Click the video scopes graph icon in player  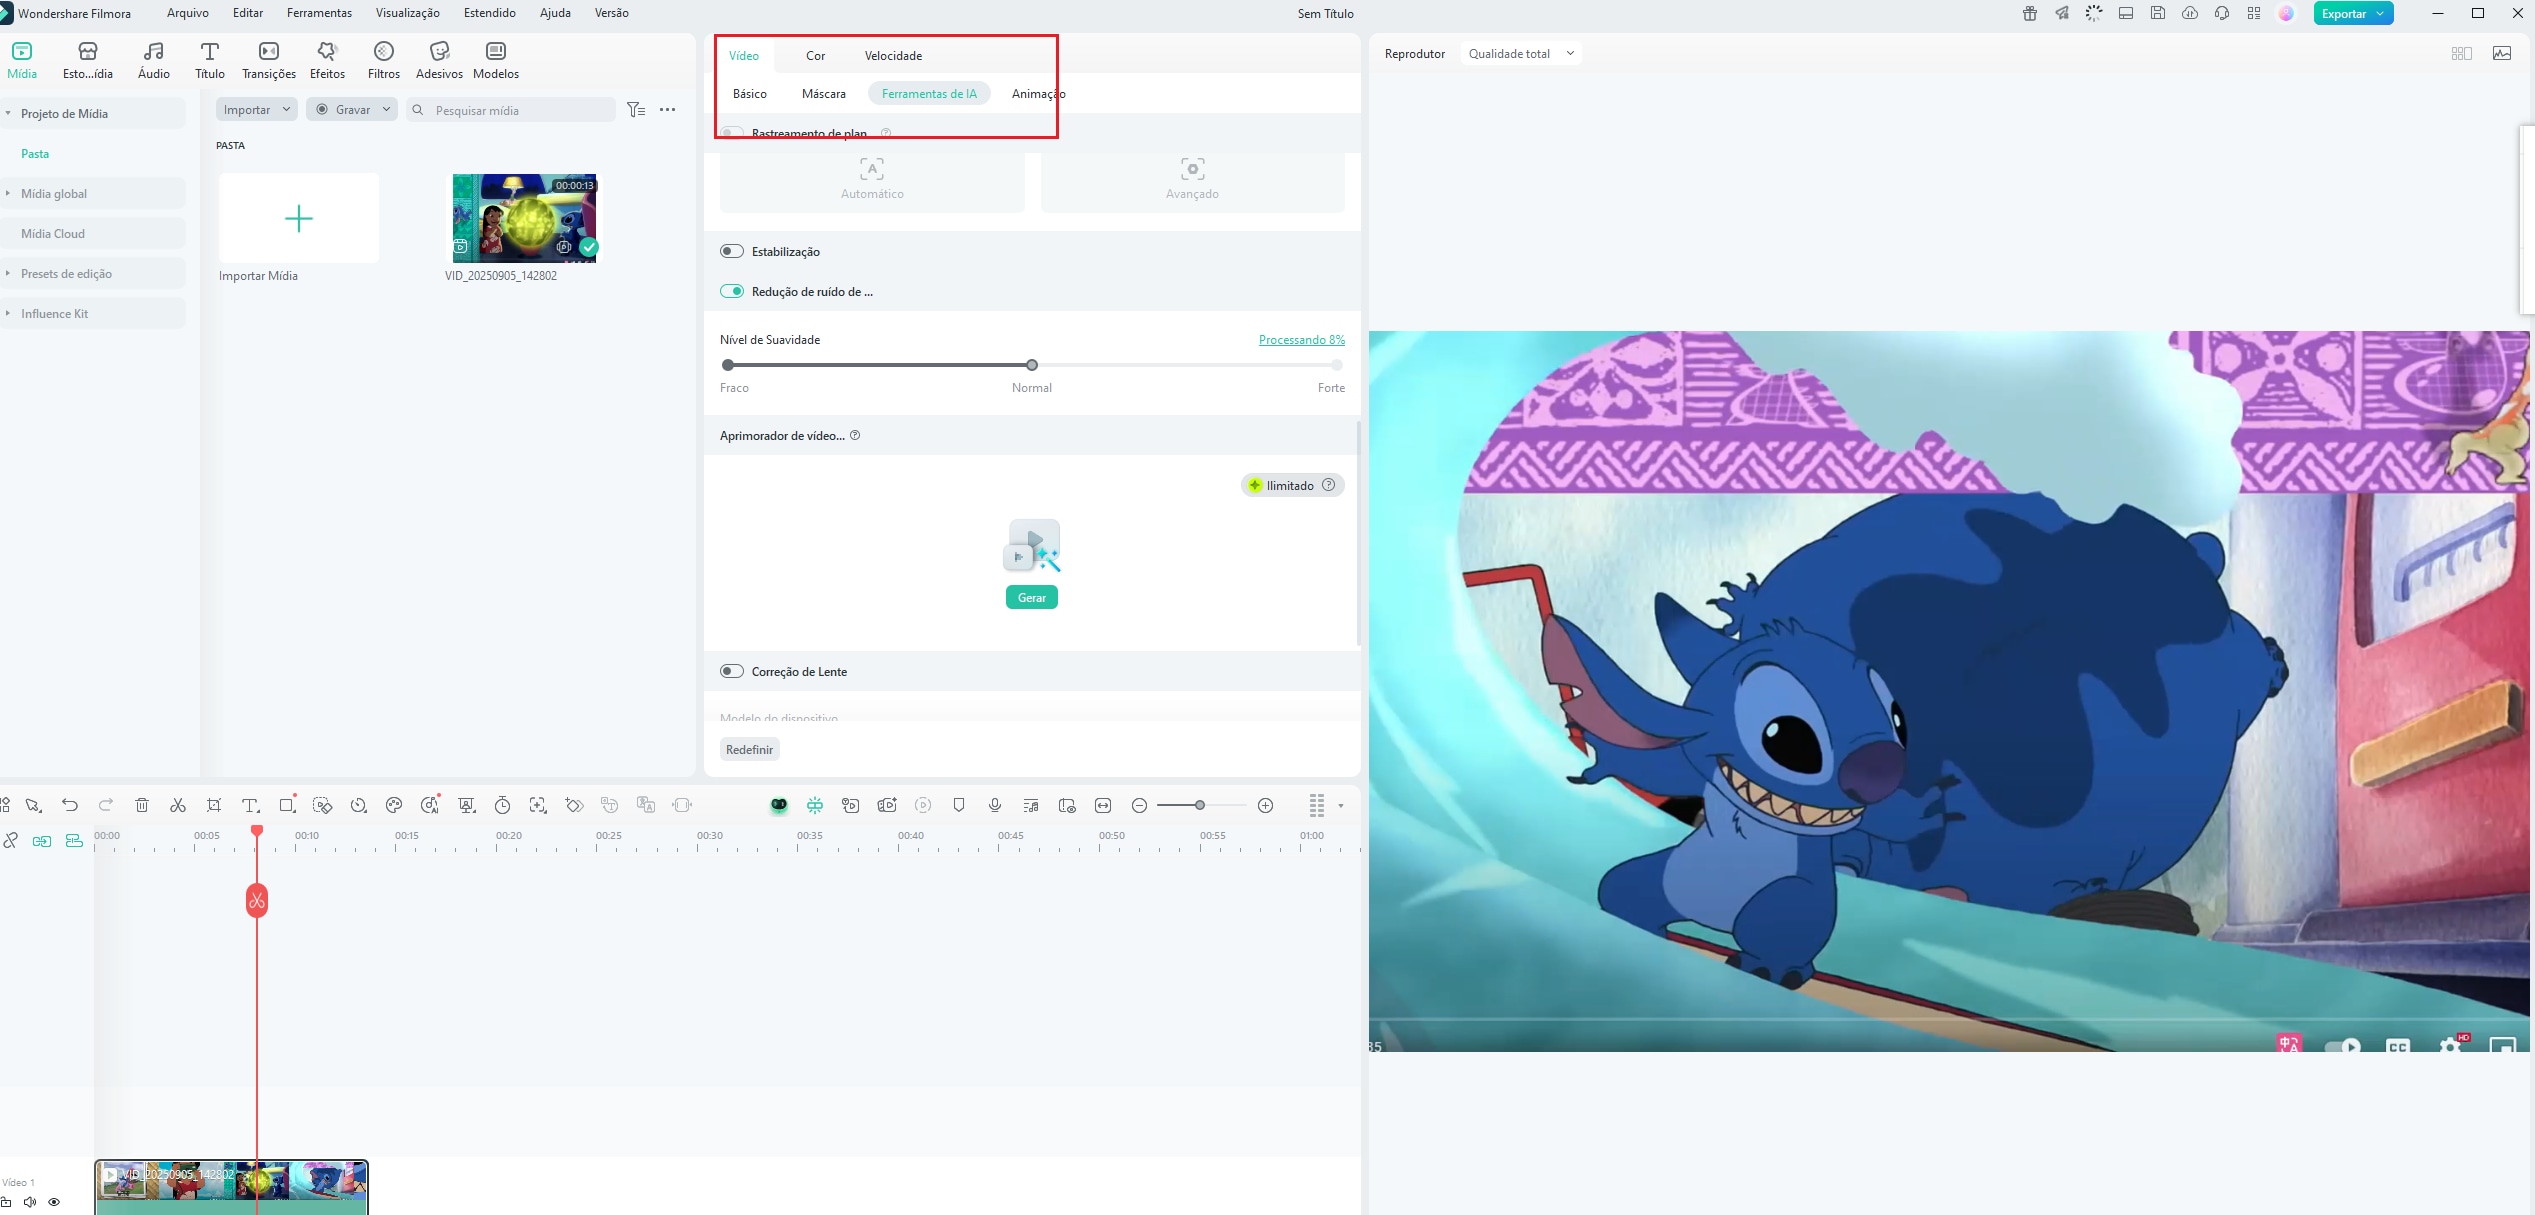[2502, 53]
